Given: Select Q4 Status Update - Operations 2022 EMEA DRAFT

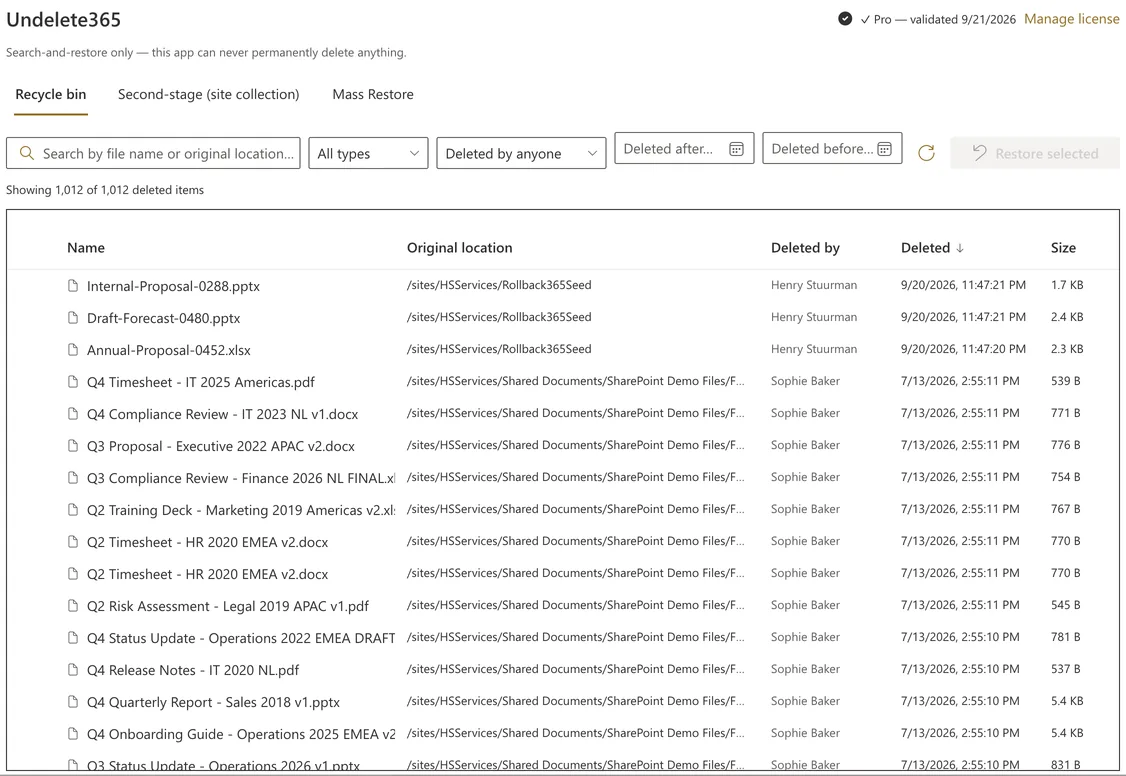Looking at the screenshot, I should 241,638.
